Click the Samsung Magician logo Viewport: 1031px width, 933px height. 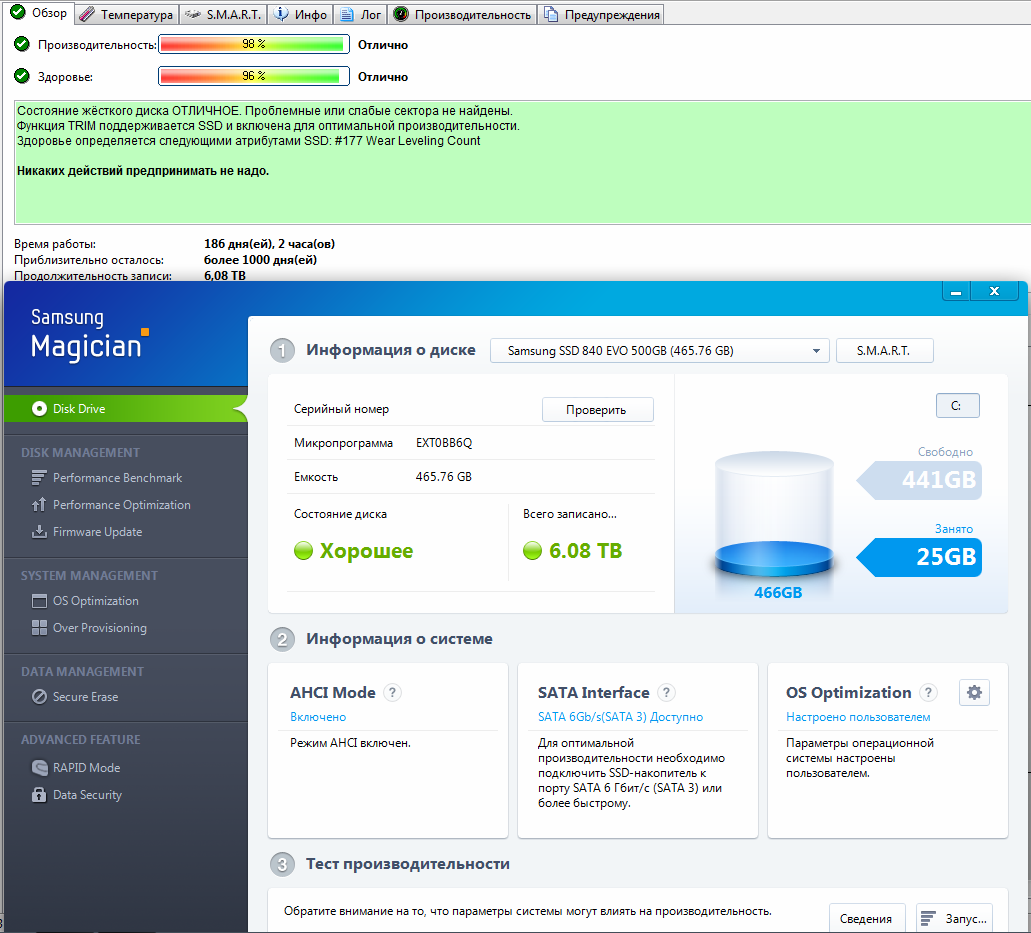pyautogui.click(x=89, y=334)
